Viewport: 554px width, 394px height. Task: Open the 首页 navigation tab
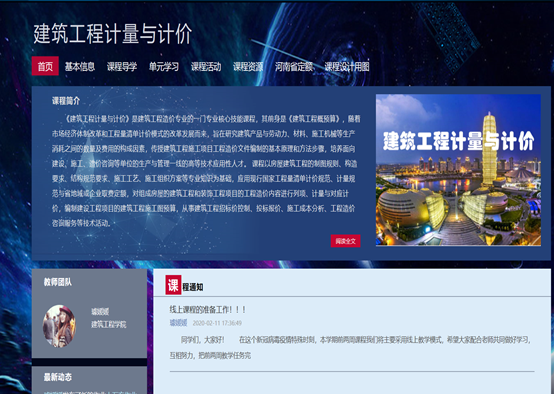point(45,66)
